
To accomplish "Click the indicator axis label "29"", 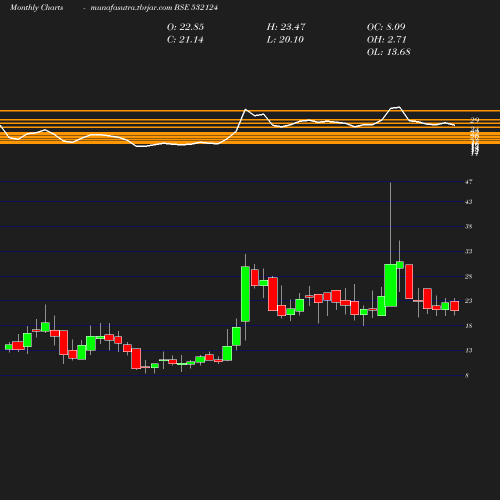I will pos(475,120).
